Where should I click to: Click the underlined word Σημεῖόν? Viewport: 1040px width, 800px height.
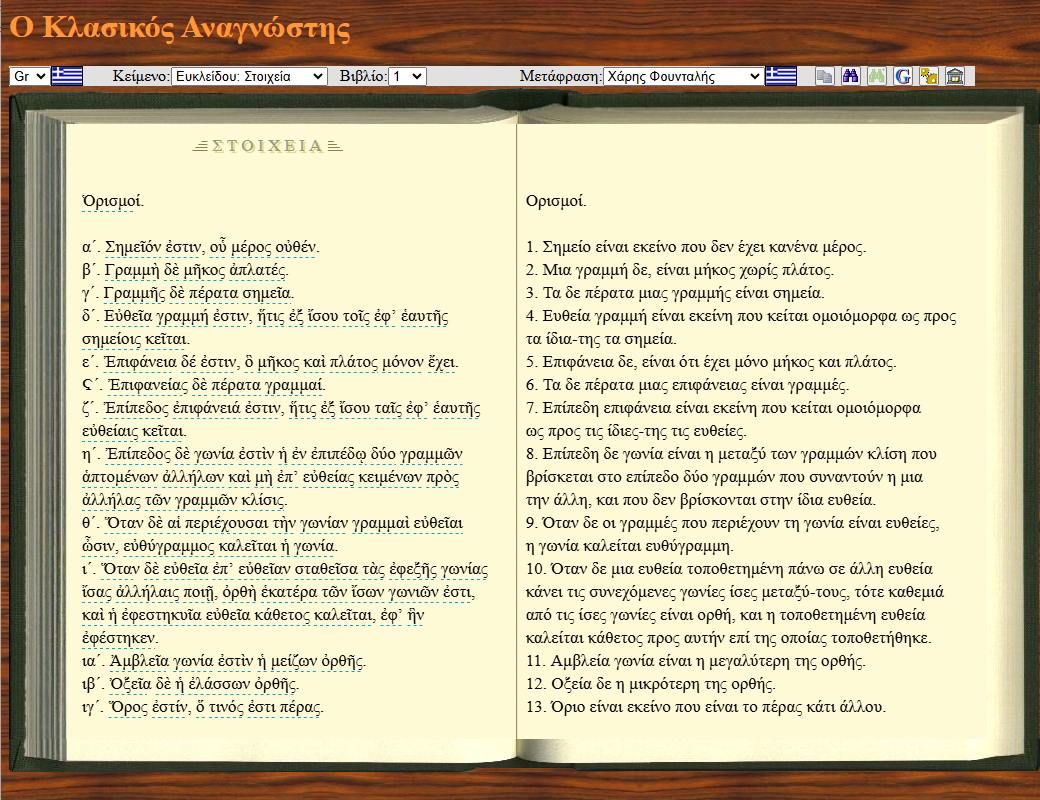(133, 247)
